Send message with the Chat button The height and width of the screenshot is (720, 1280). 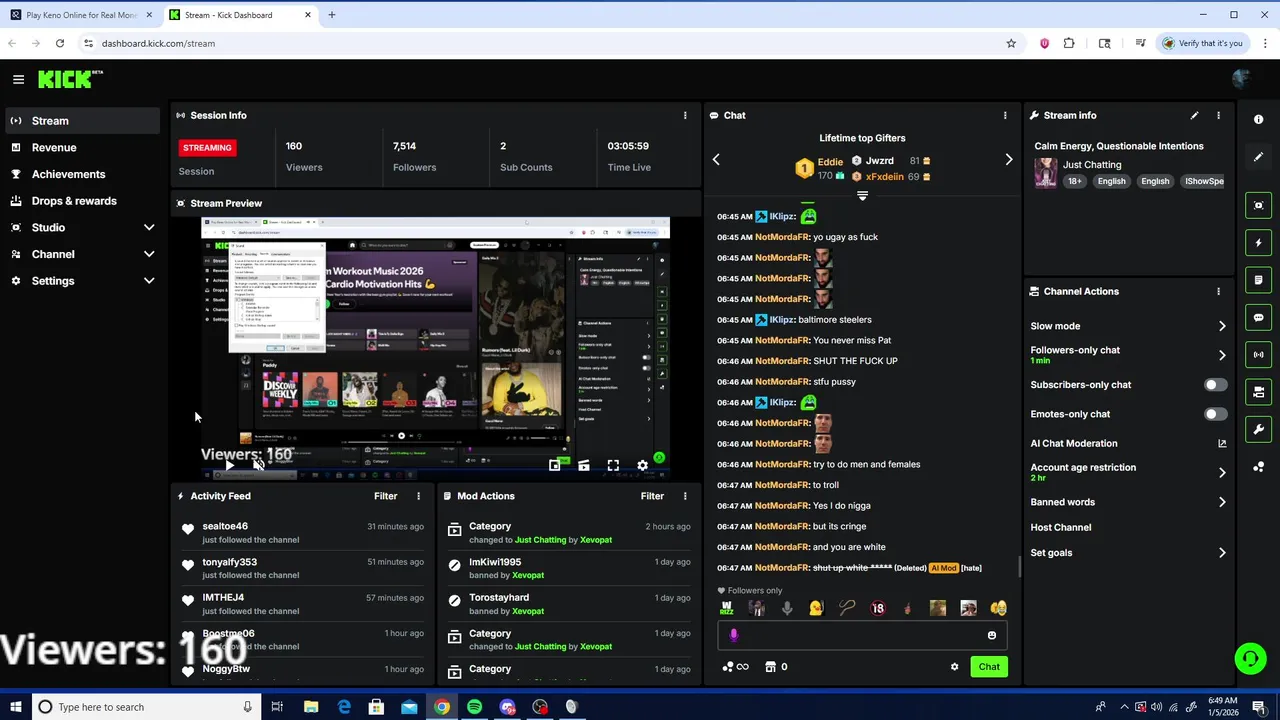pos(989,667)
